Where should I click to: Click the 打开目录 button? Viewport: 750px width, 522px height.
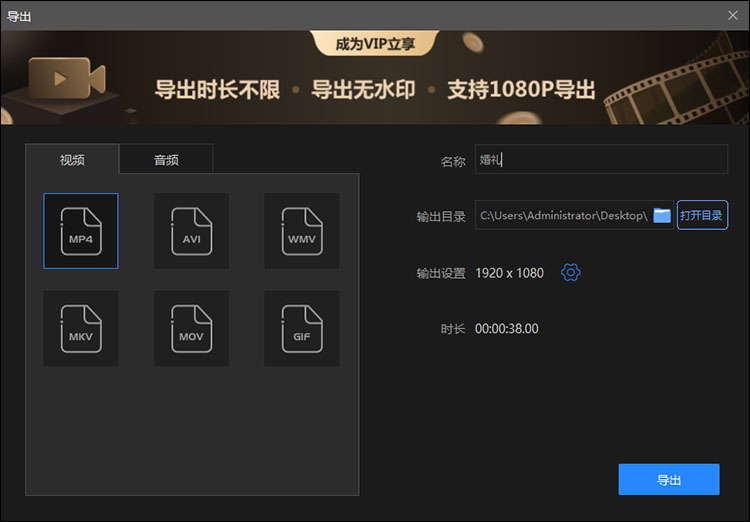pos(702,215)
